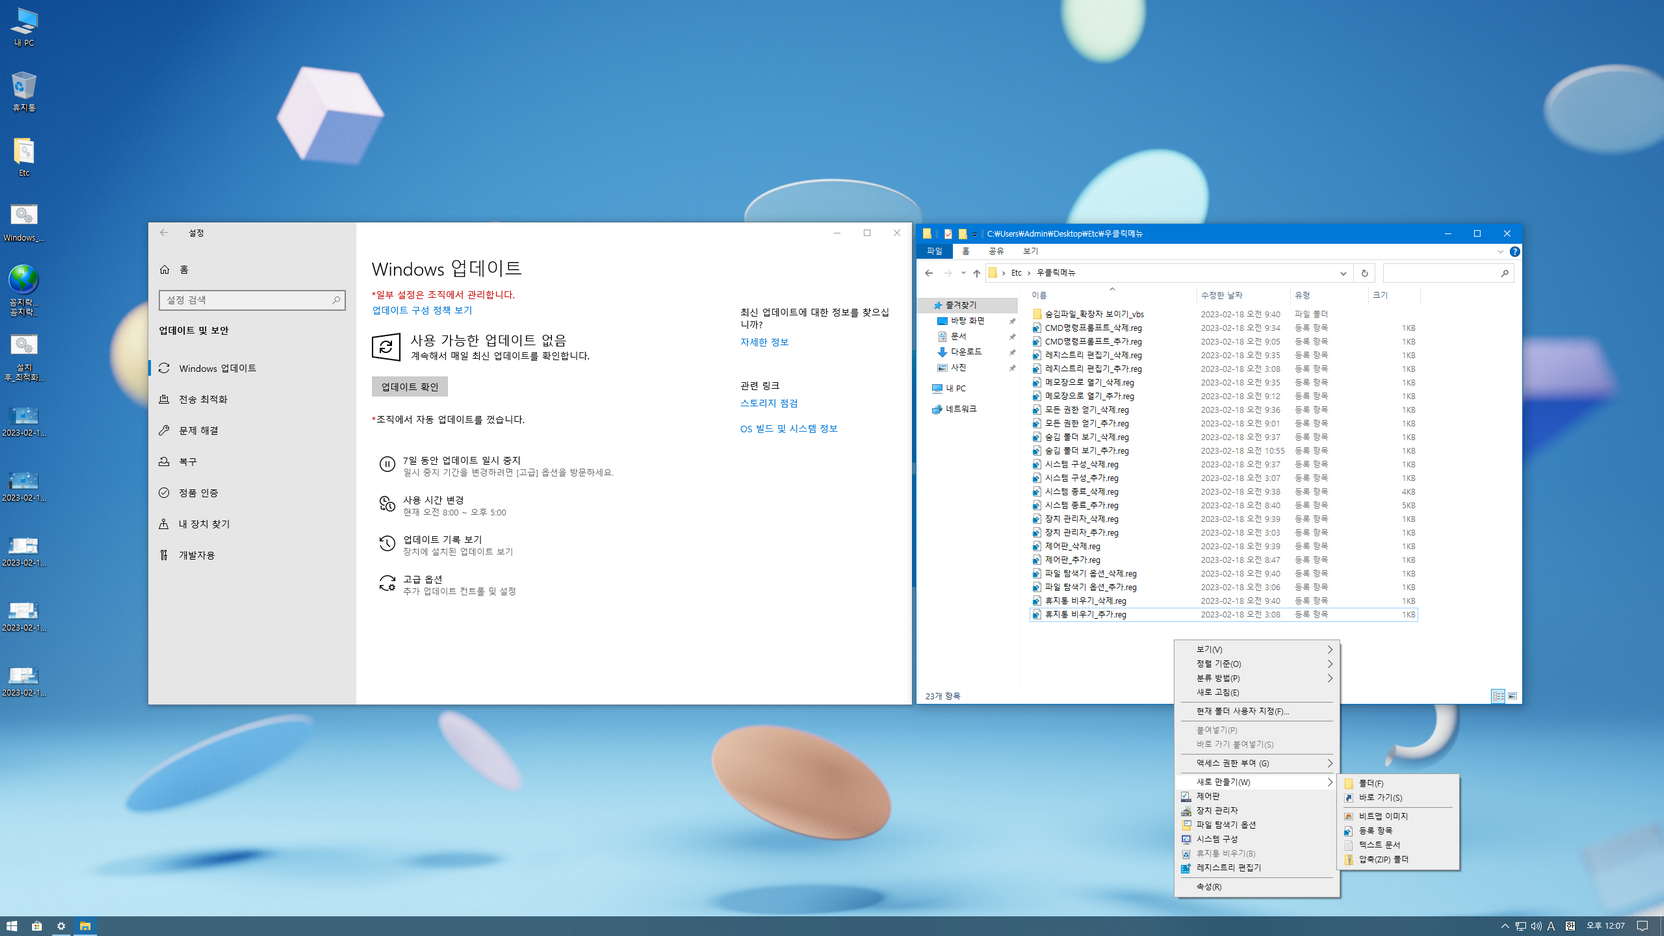The height and width of the screenshot is (936, 1664).
Task: Switch Explorer to large icons view
Action: 1512,696
